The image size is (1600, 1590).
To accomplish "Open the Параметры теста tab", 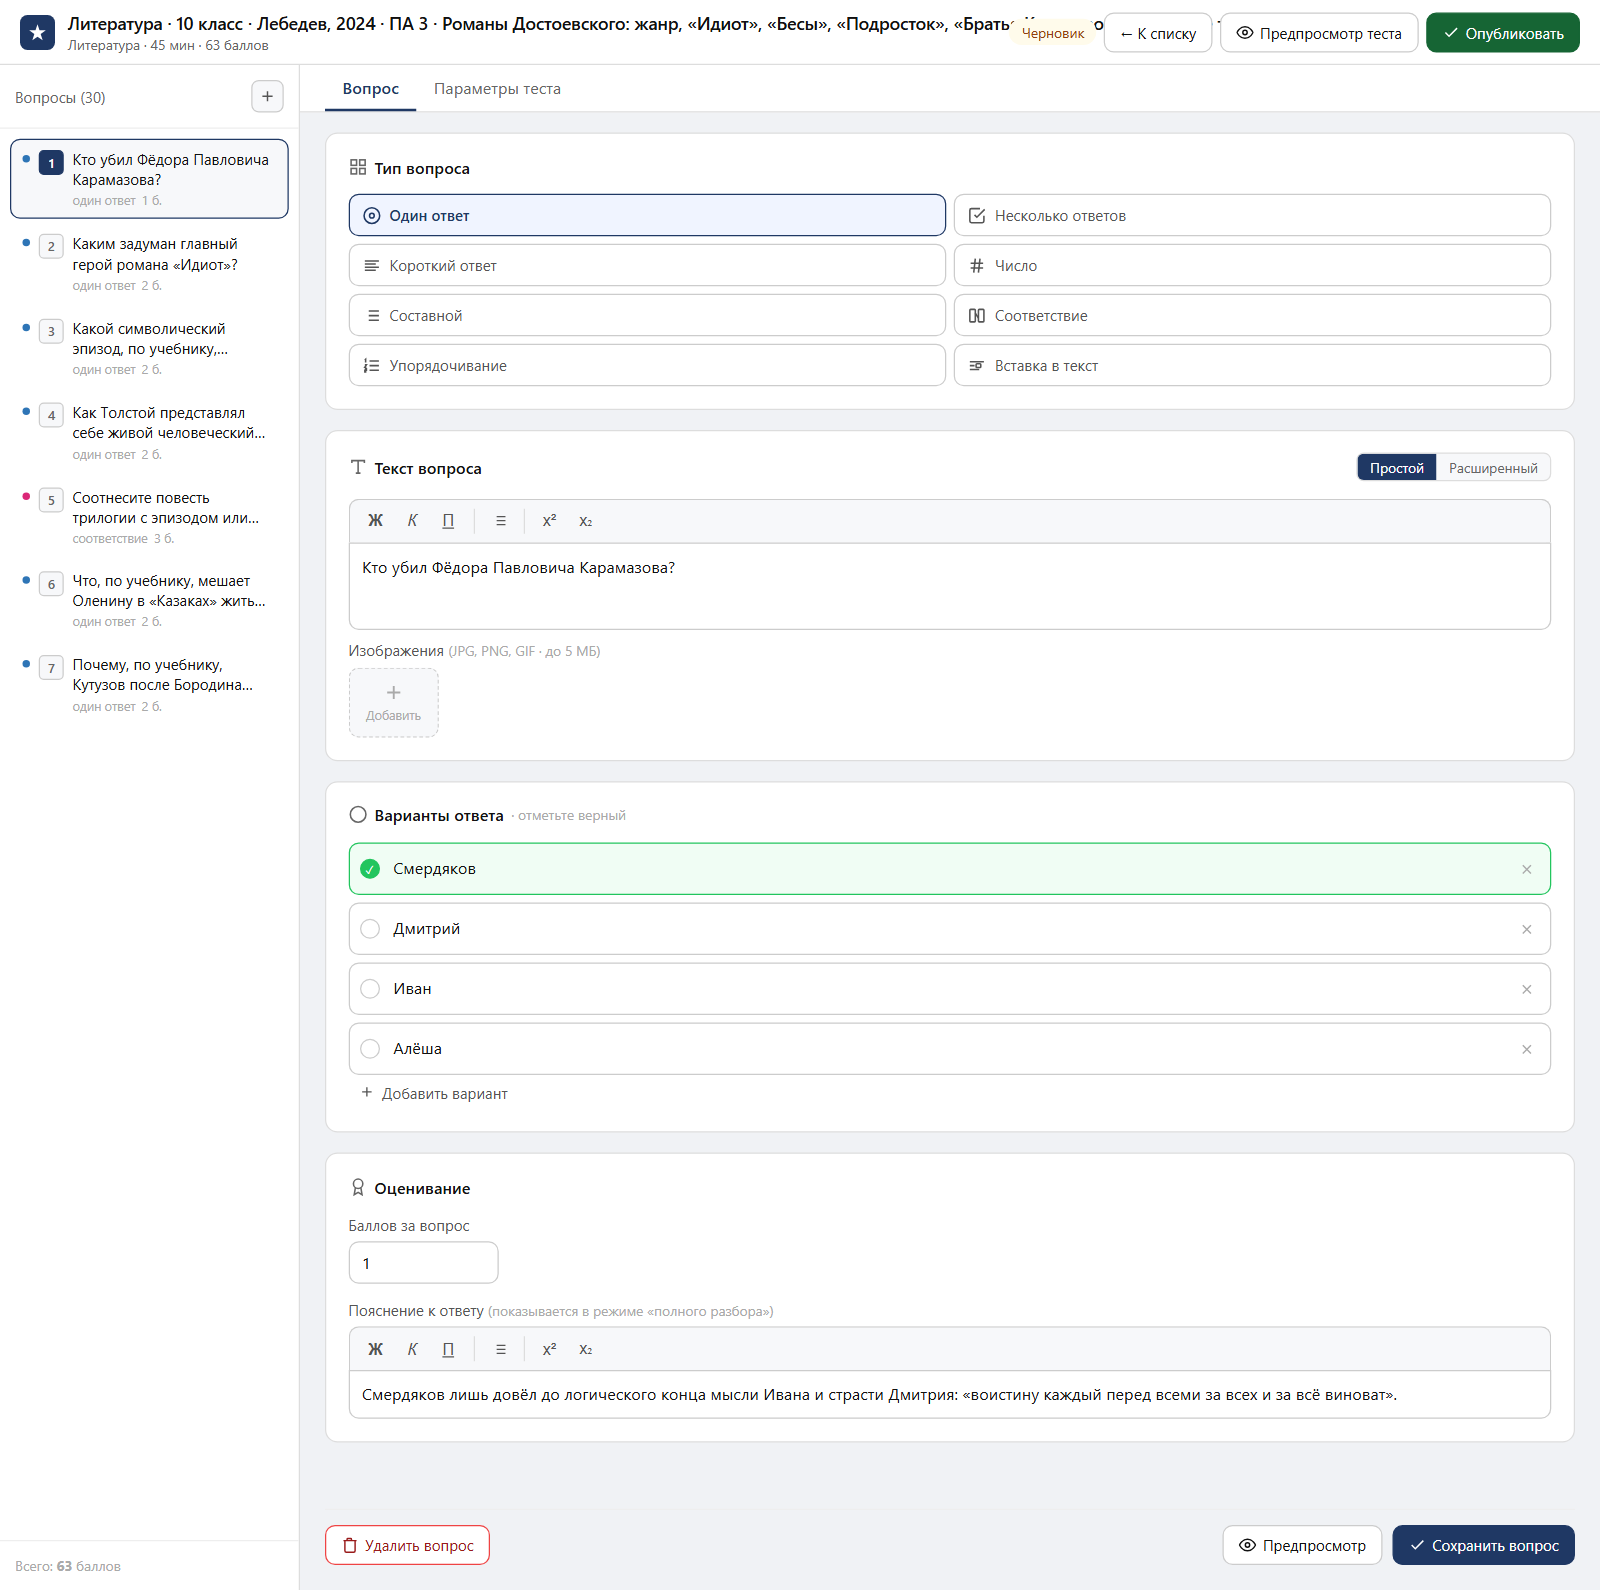I will tap(497, 89).
